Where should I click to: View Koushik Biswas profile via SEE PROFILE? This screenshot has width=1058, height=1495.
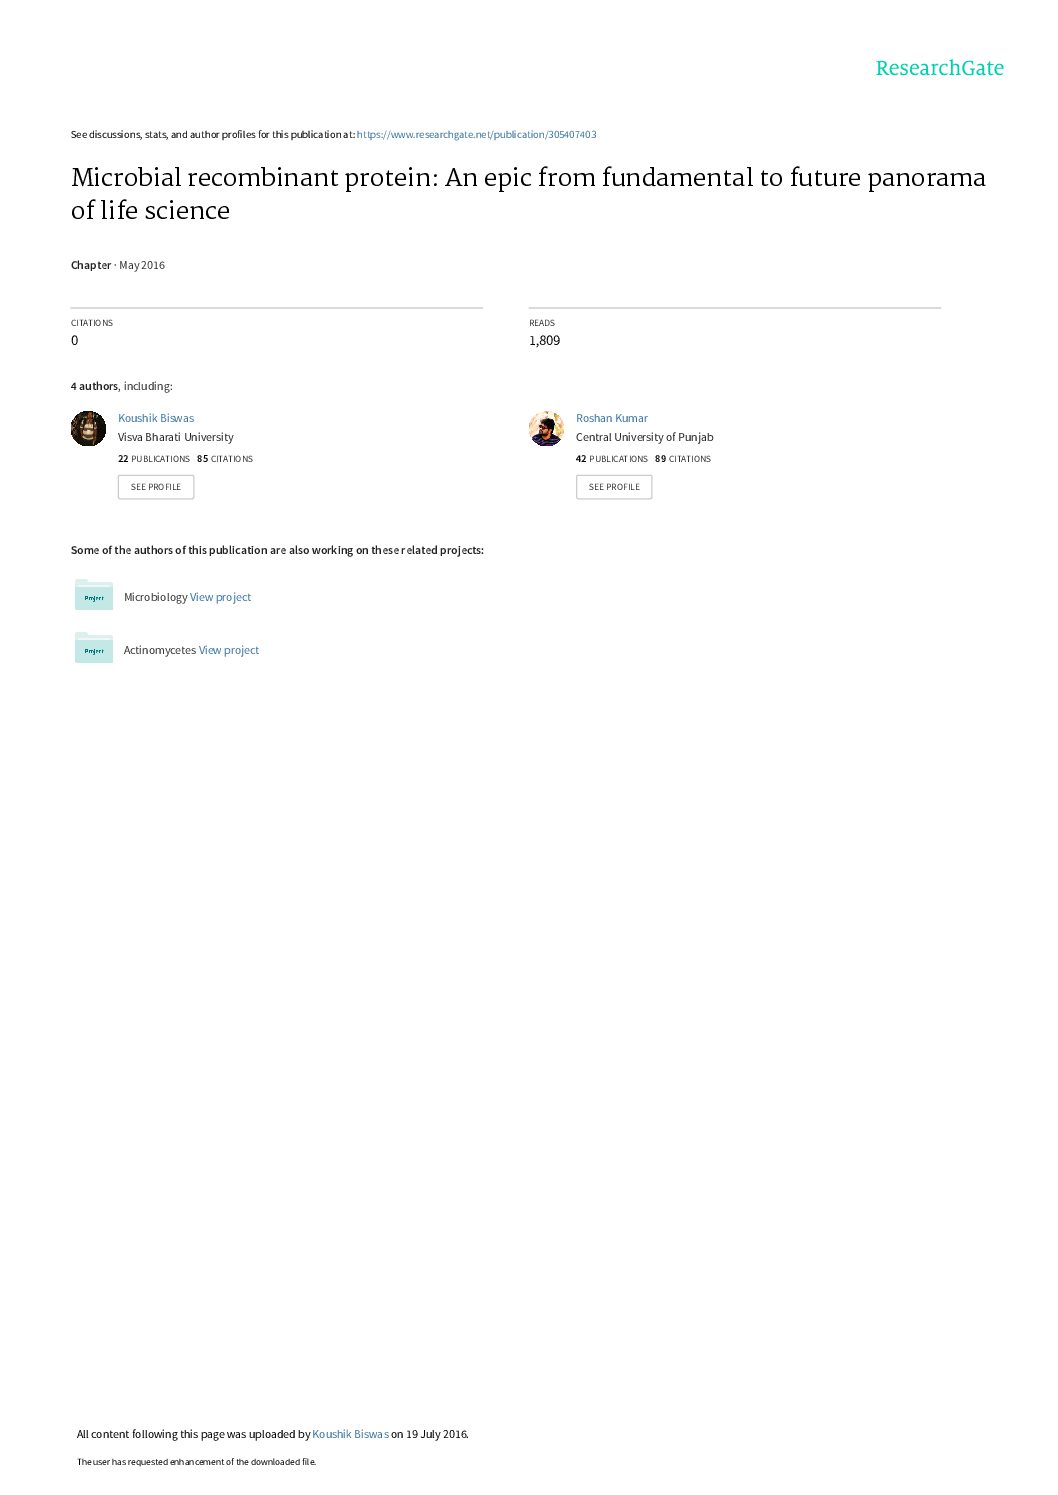click(156, 487)
